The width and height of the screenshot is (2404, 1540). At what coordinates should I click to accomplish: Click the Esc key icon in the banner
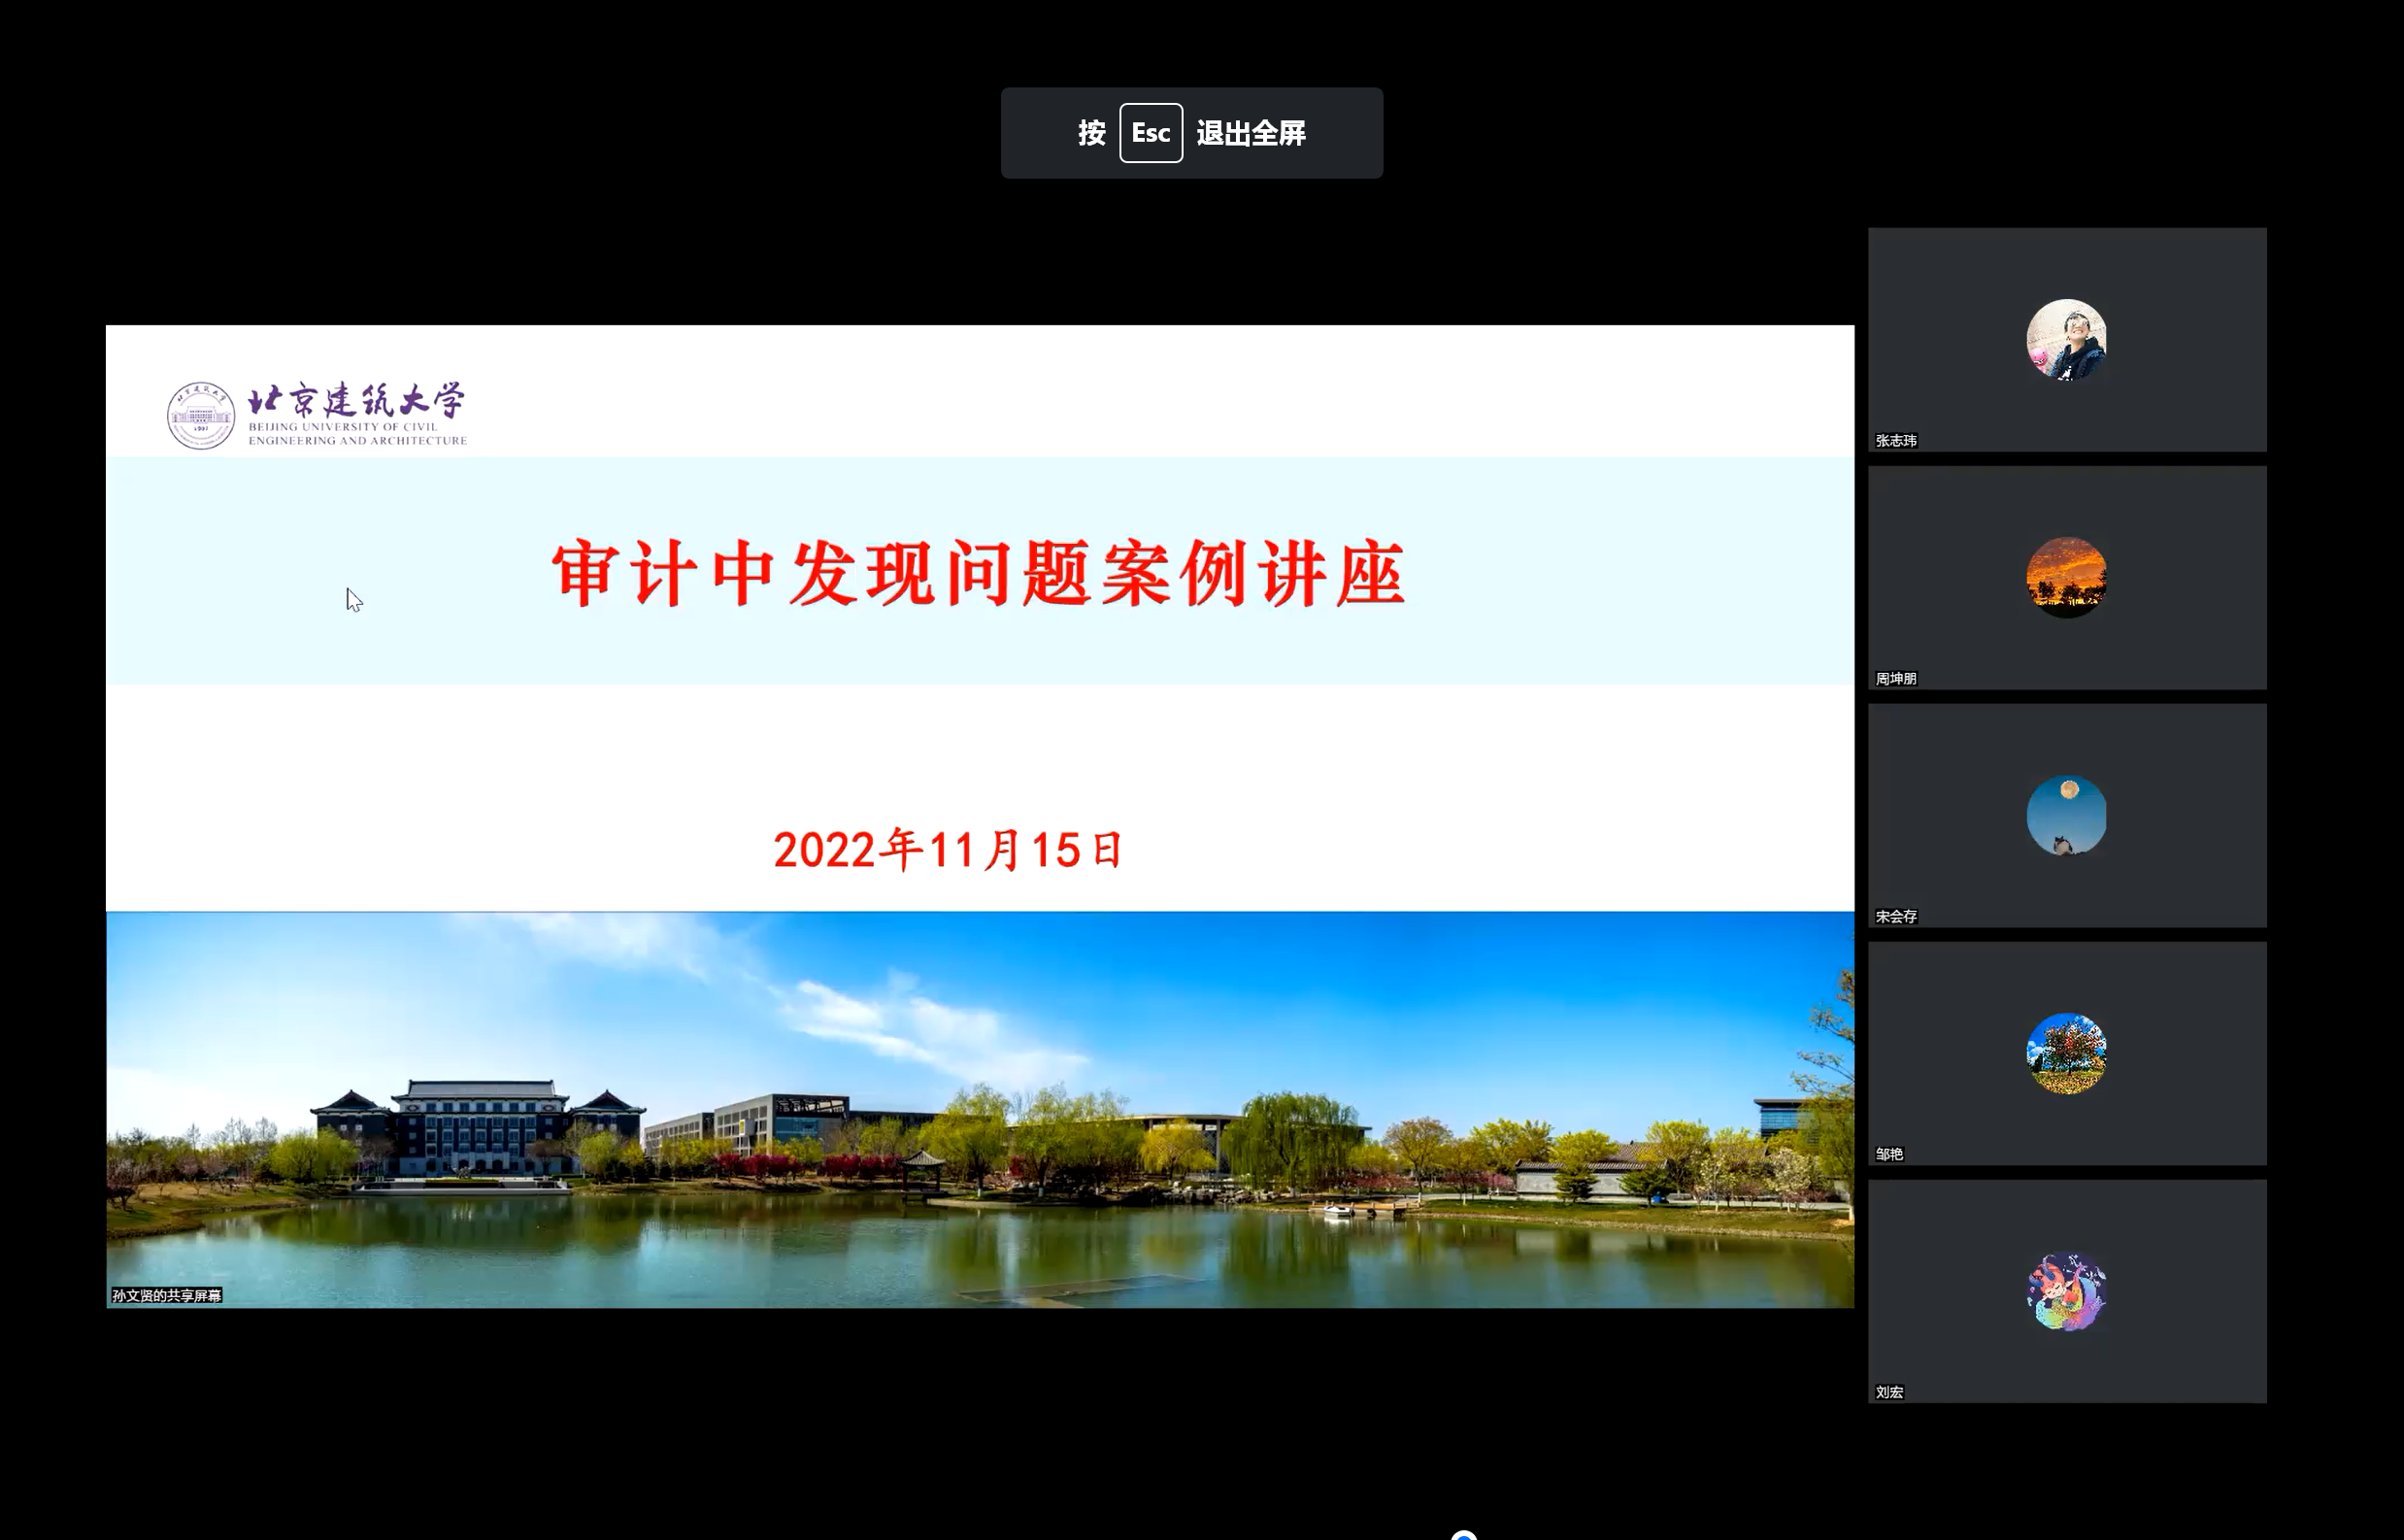click(1150, 131)
